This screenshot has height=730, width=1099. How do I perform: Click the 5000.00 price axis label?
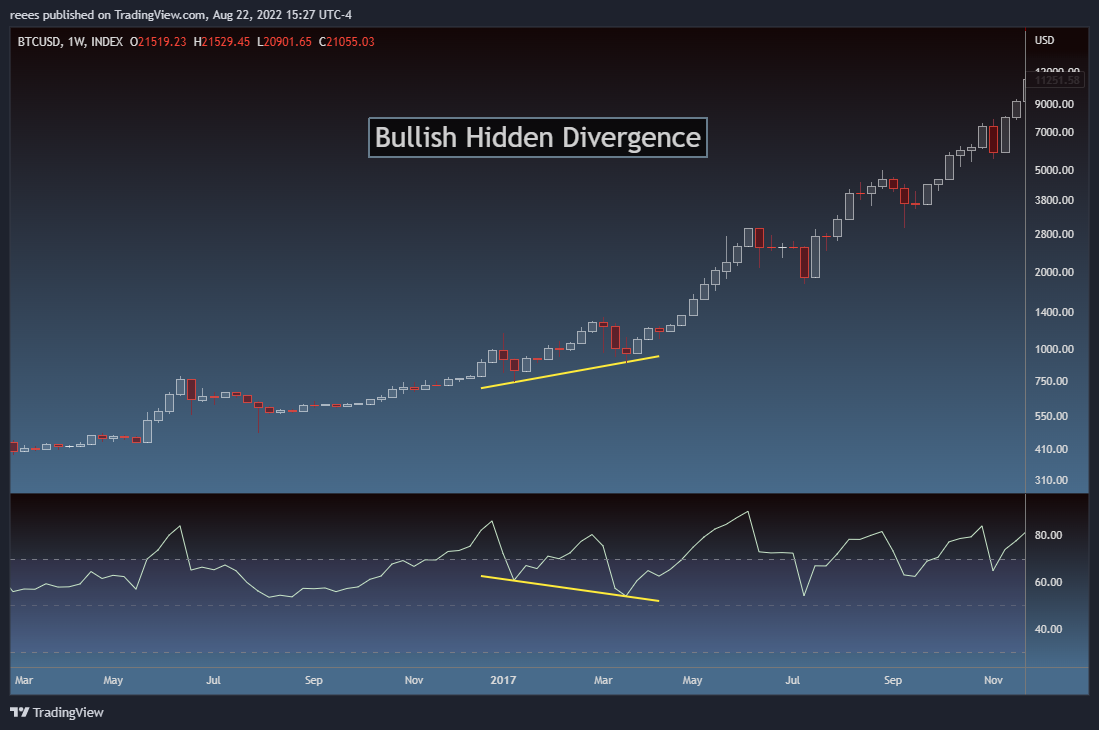coord(1054,170)
